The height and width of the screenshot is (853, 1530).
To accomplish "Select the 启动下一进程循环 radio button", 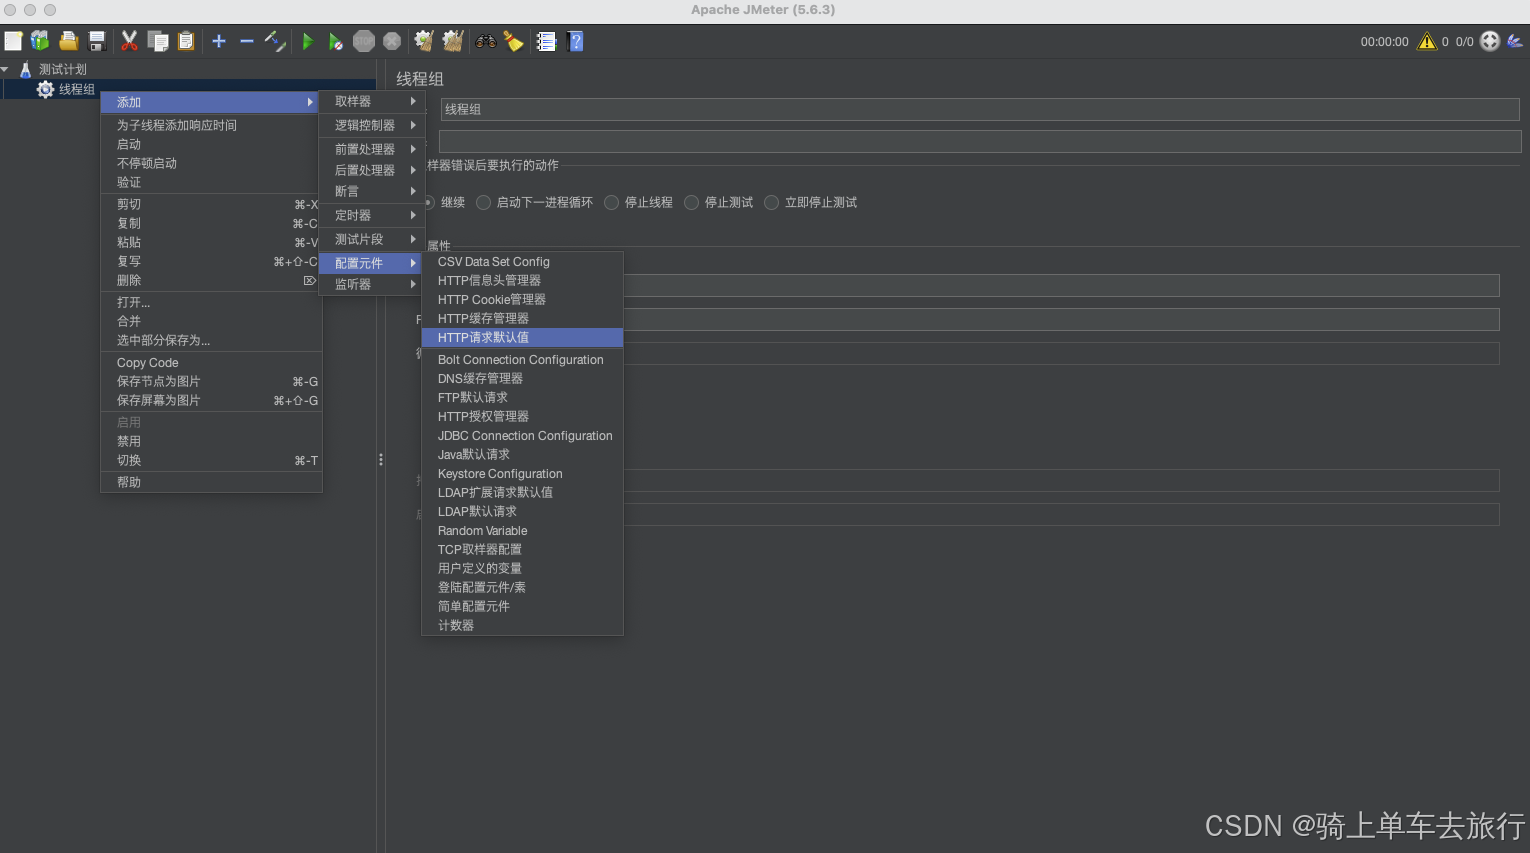I will tap(484, 202).
